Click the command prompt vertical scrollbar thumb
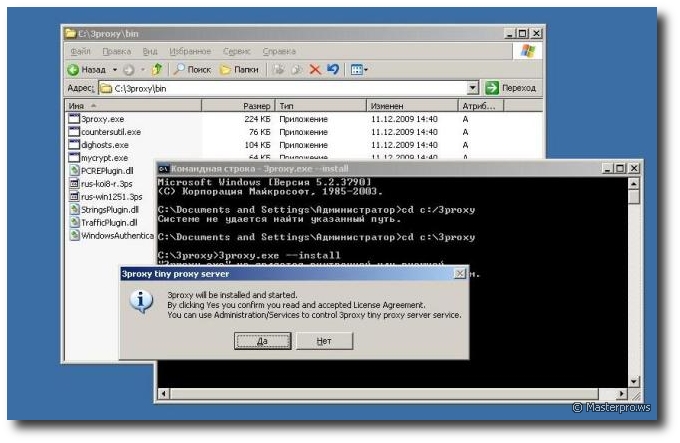 (x=634, y=196)
